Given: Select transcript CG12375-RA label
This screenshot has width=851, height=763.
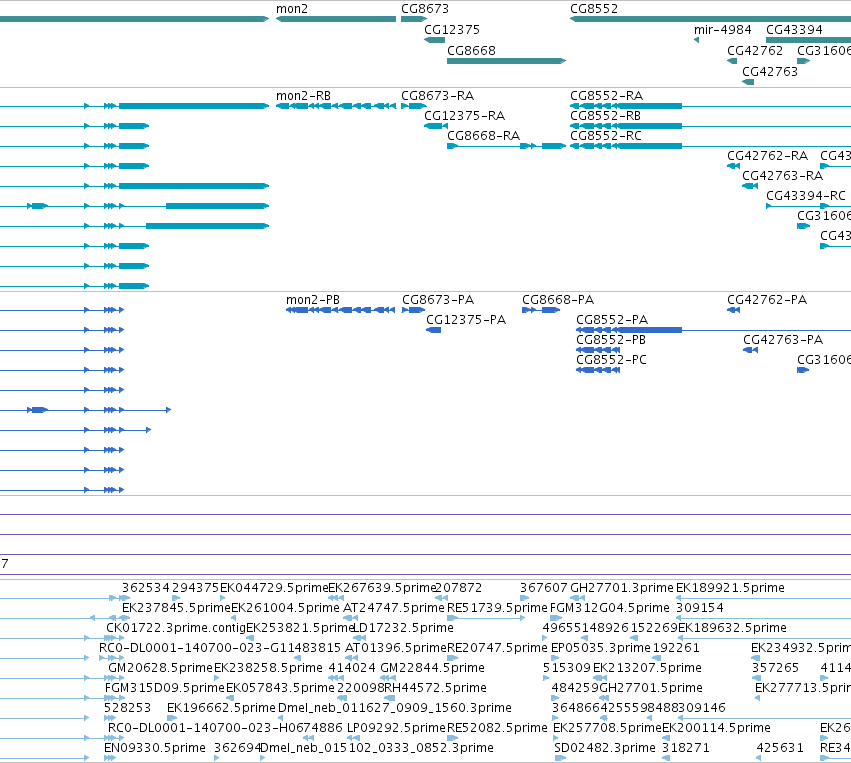Looking at the screenshot, I should (465, 116).
